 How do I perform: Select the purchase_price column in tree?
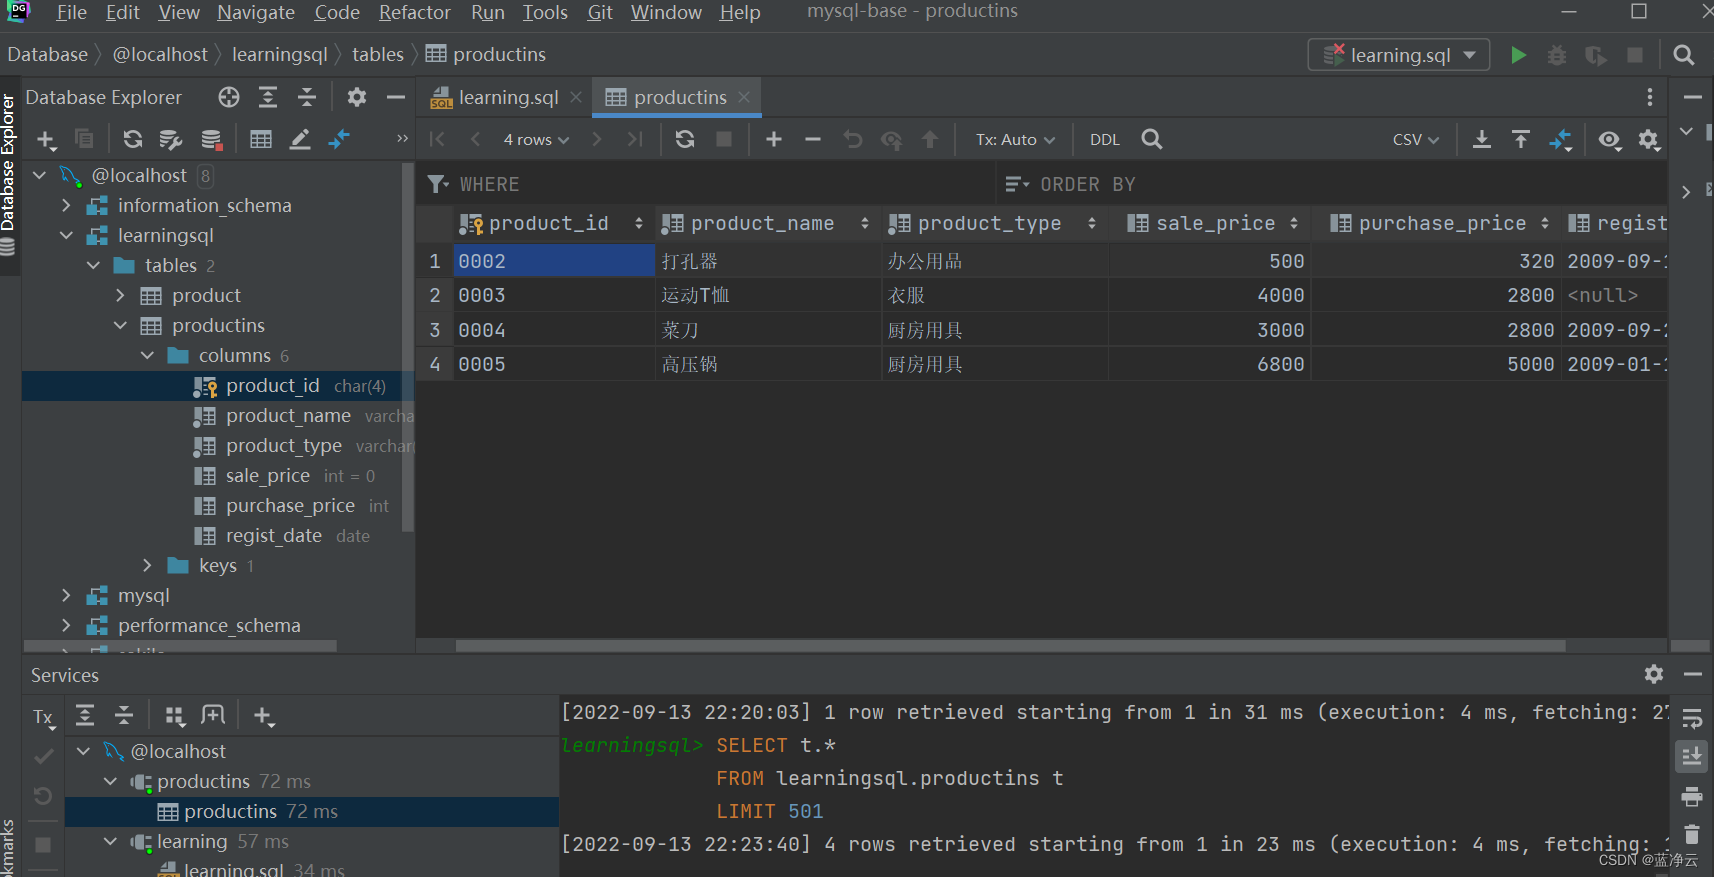[x=290, y=506]
